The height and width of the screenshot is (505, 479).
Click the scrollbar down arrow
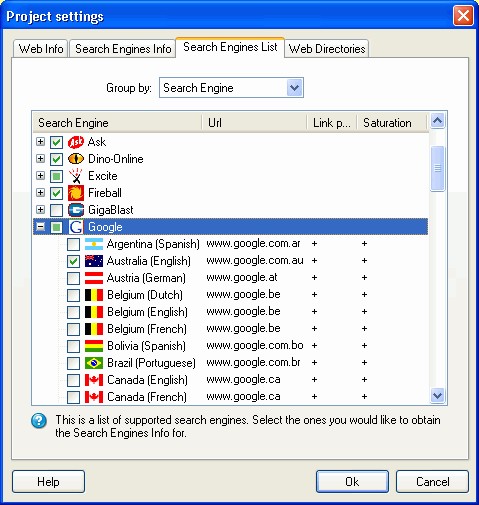(438, 396)
